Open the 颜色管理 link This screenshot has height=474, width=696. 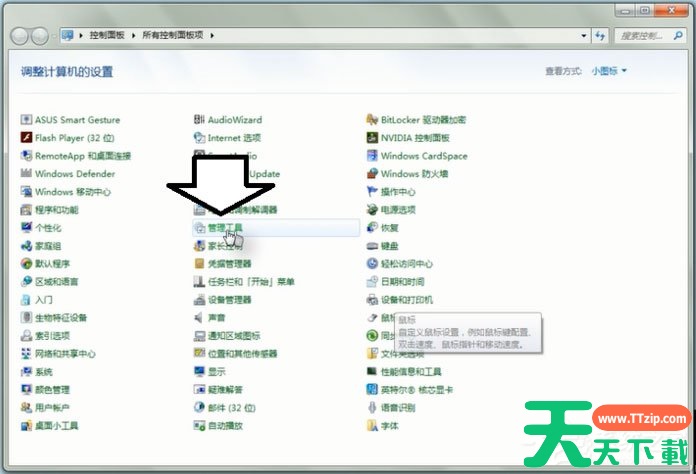click(x=52, y=390)
